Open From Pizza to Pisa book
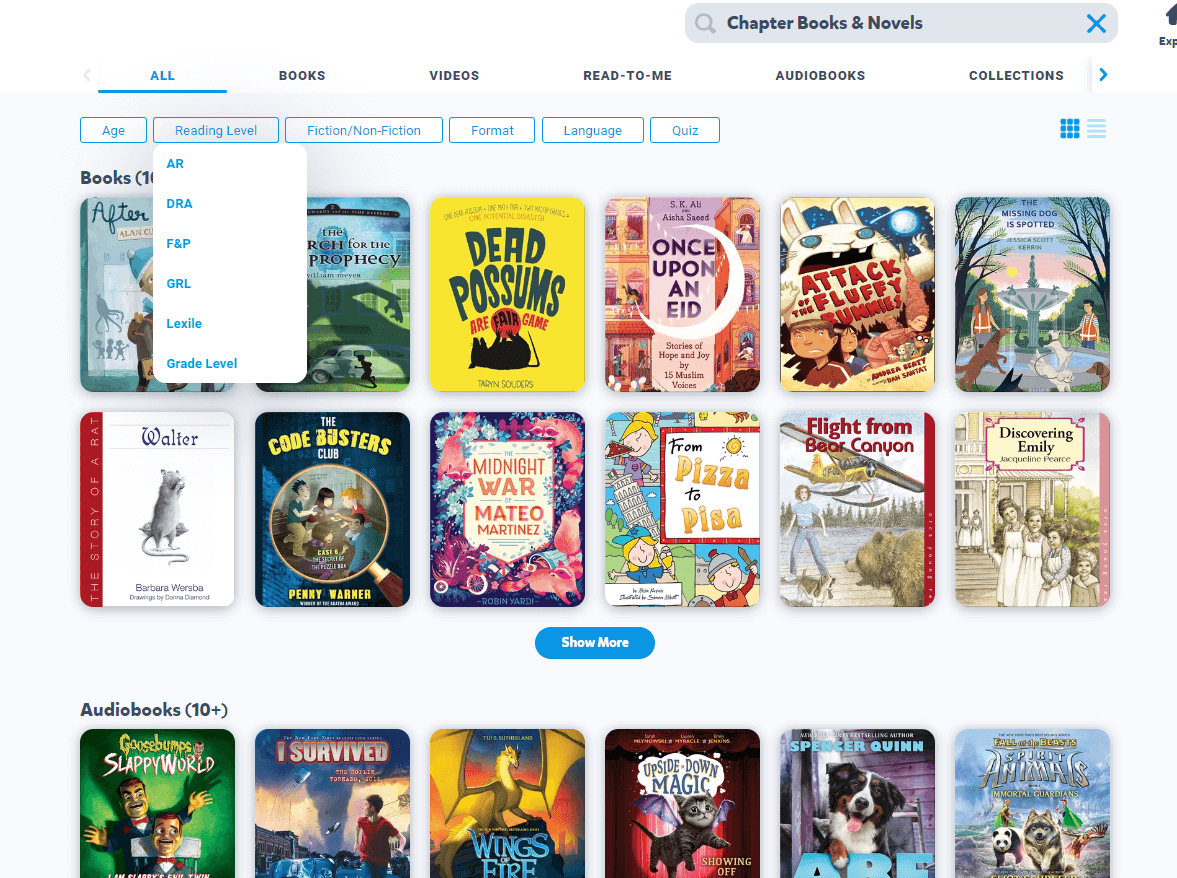 coord(682,509)
